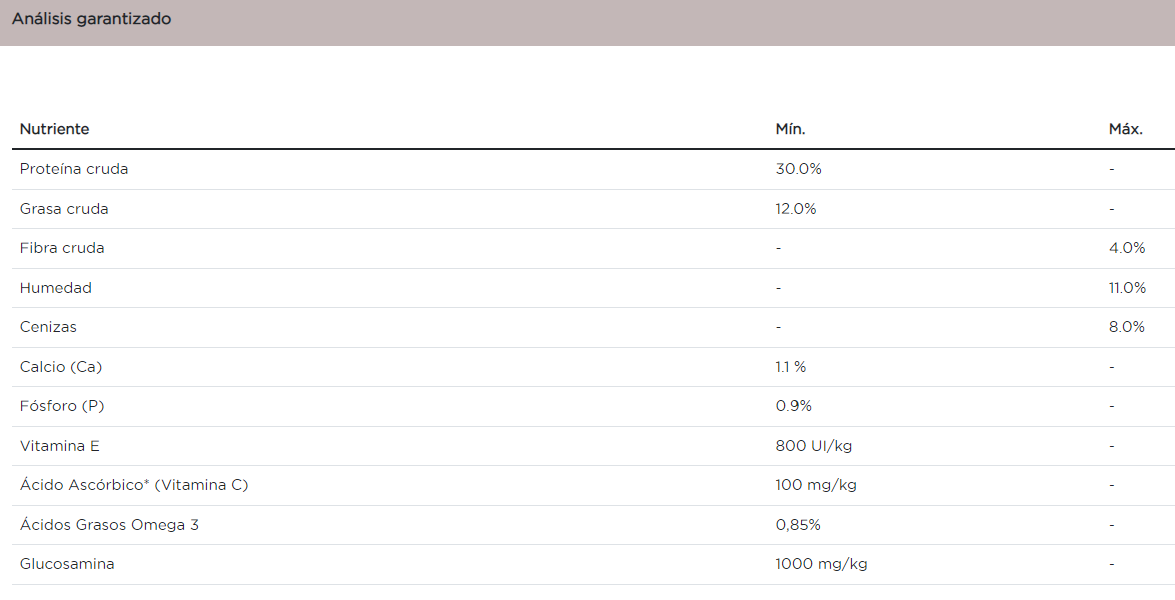Click the 800 UI/kg Vitamina E value

point(813,446)
